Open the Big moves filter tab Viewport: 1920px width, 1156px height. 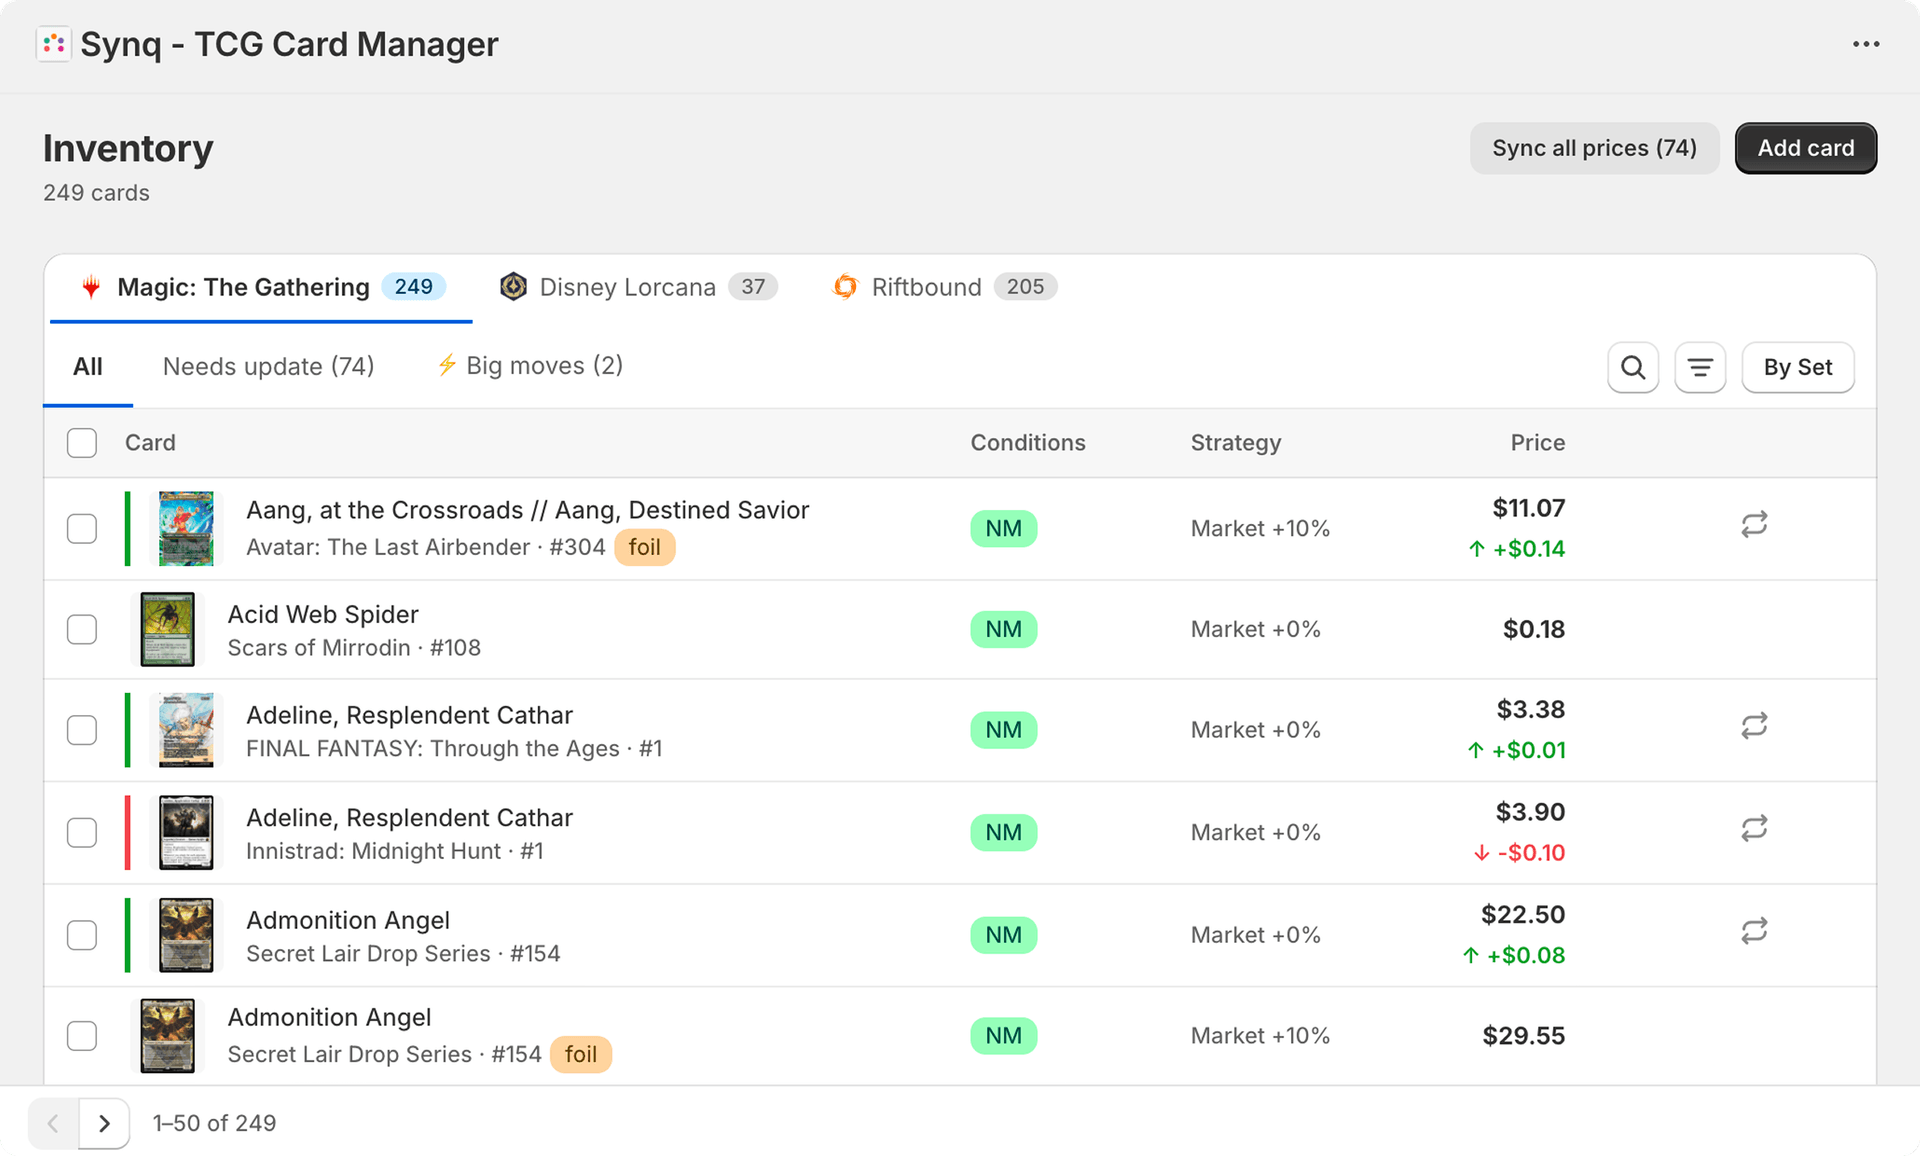coord(529,366)
